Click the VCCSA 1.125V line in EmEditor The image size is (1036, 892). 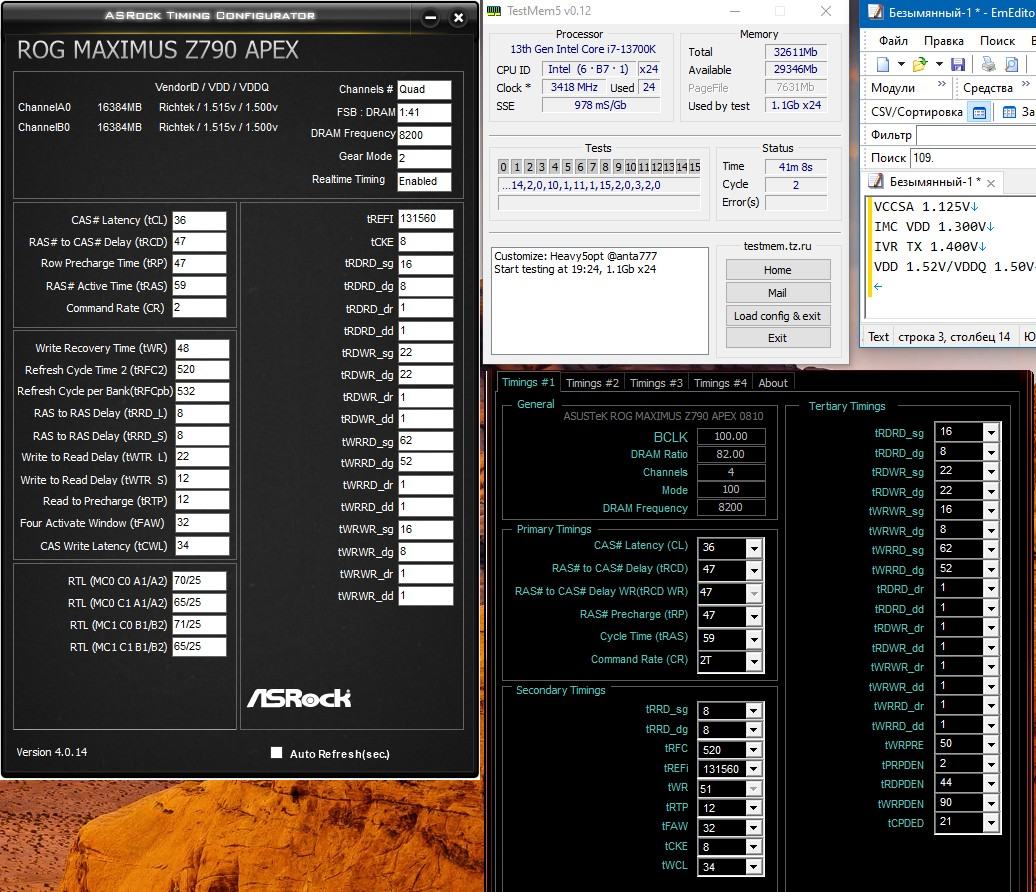[x=926, y=207]
